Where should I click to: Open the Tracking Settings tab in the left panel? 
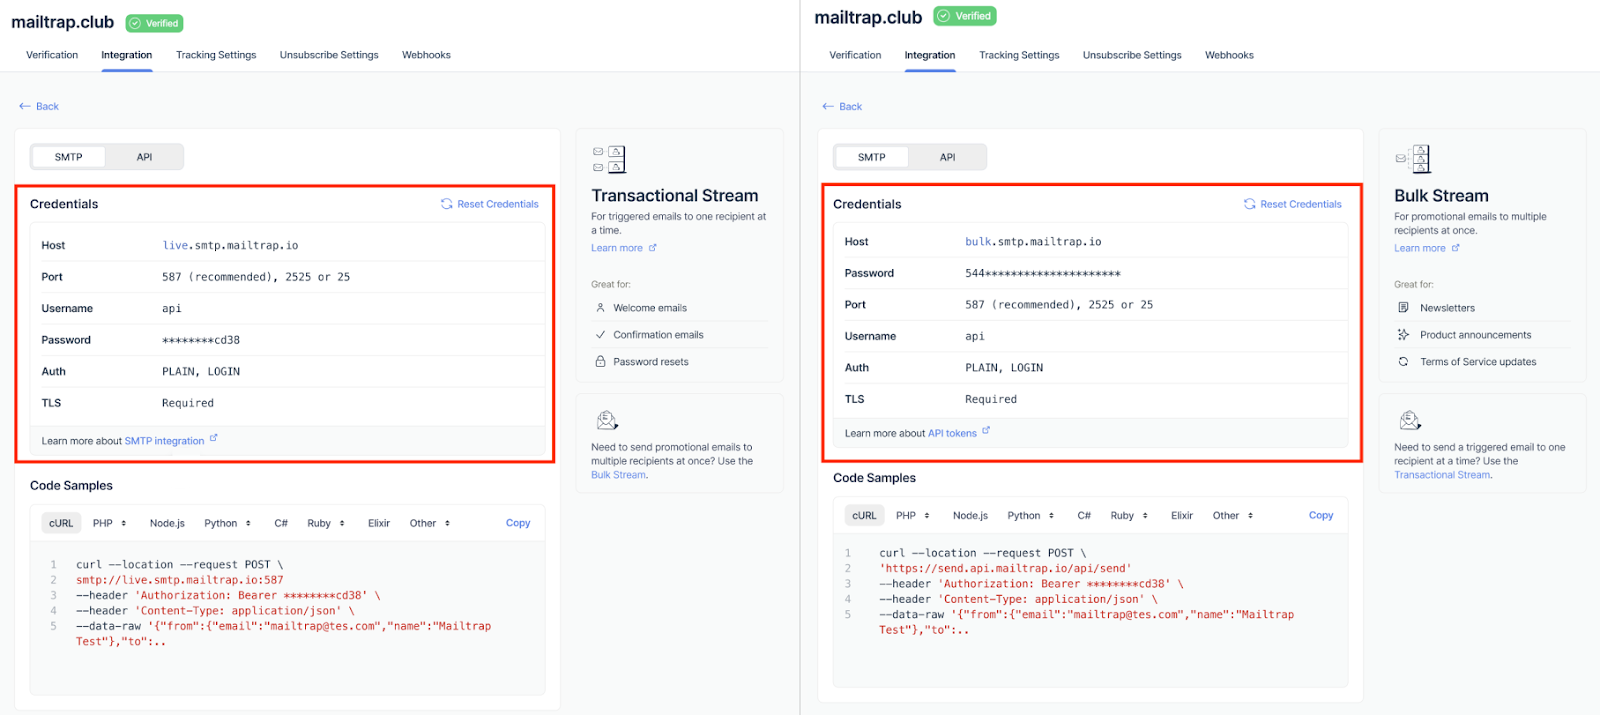[x=216, y=55]
